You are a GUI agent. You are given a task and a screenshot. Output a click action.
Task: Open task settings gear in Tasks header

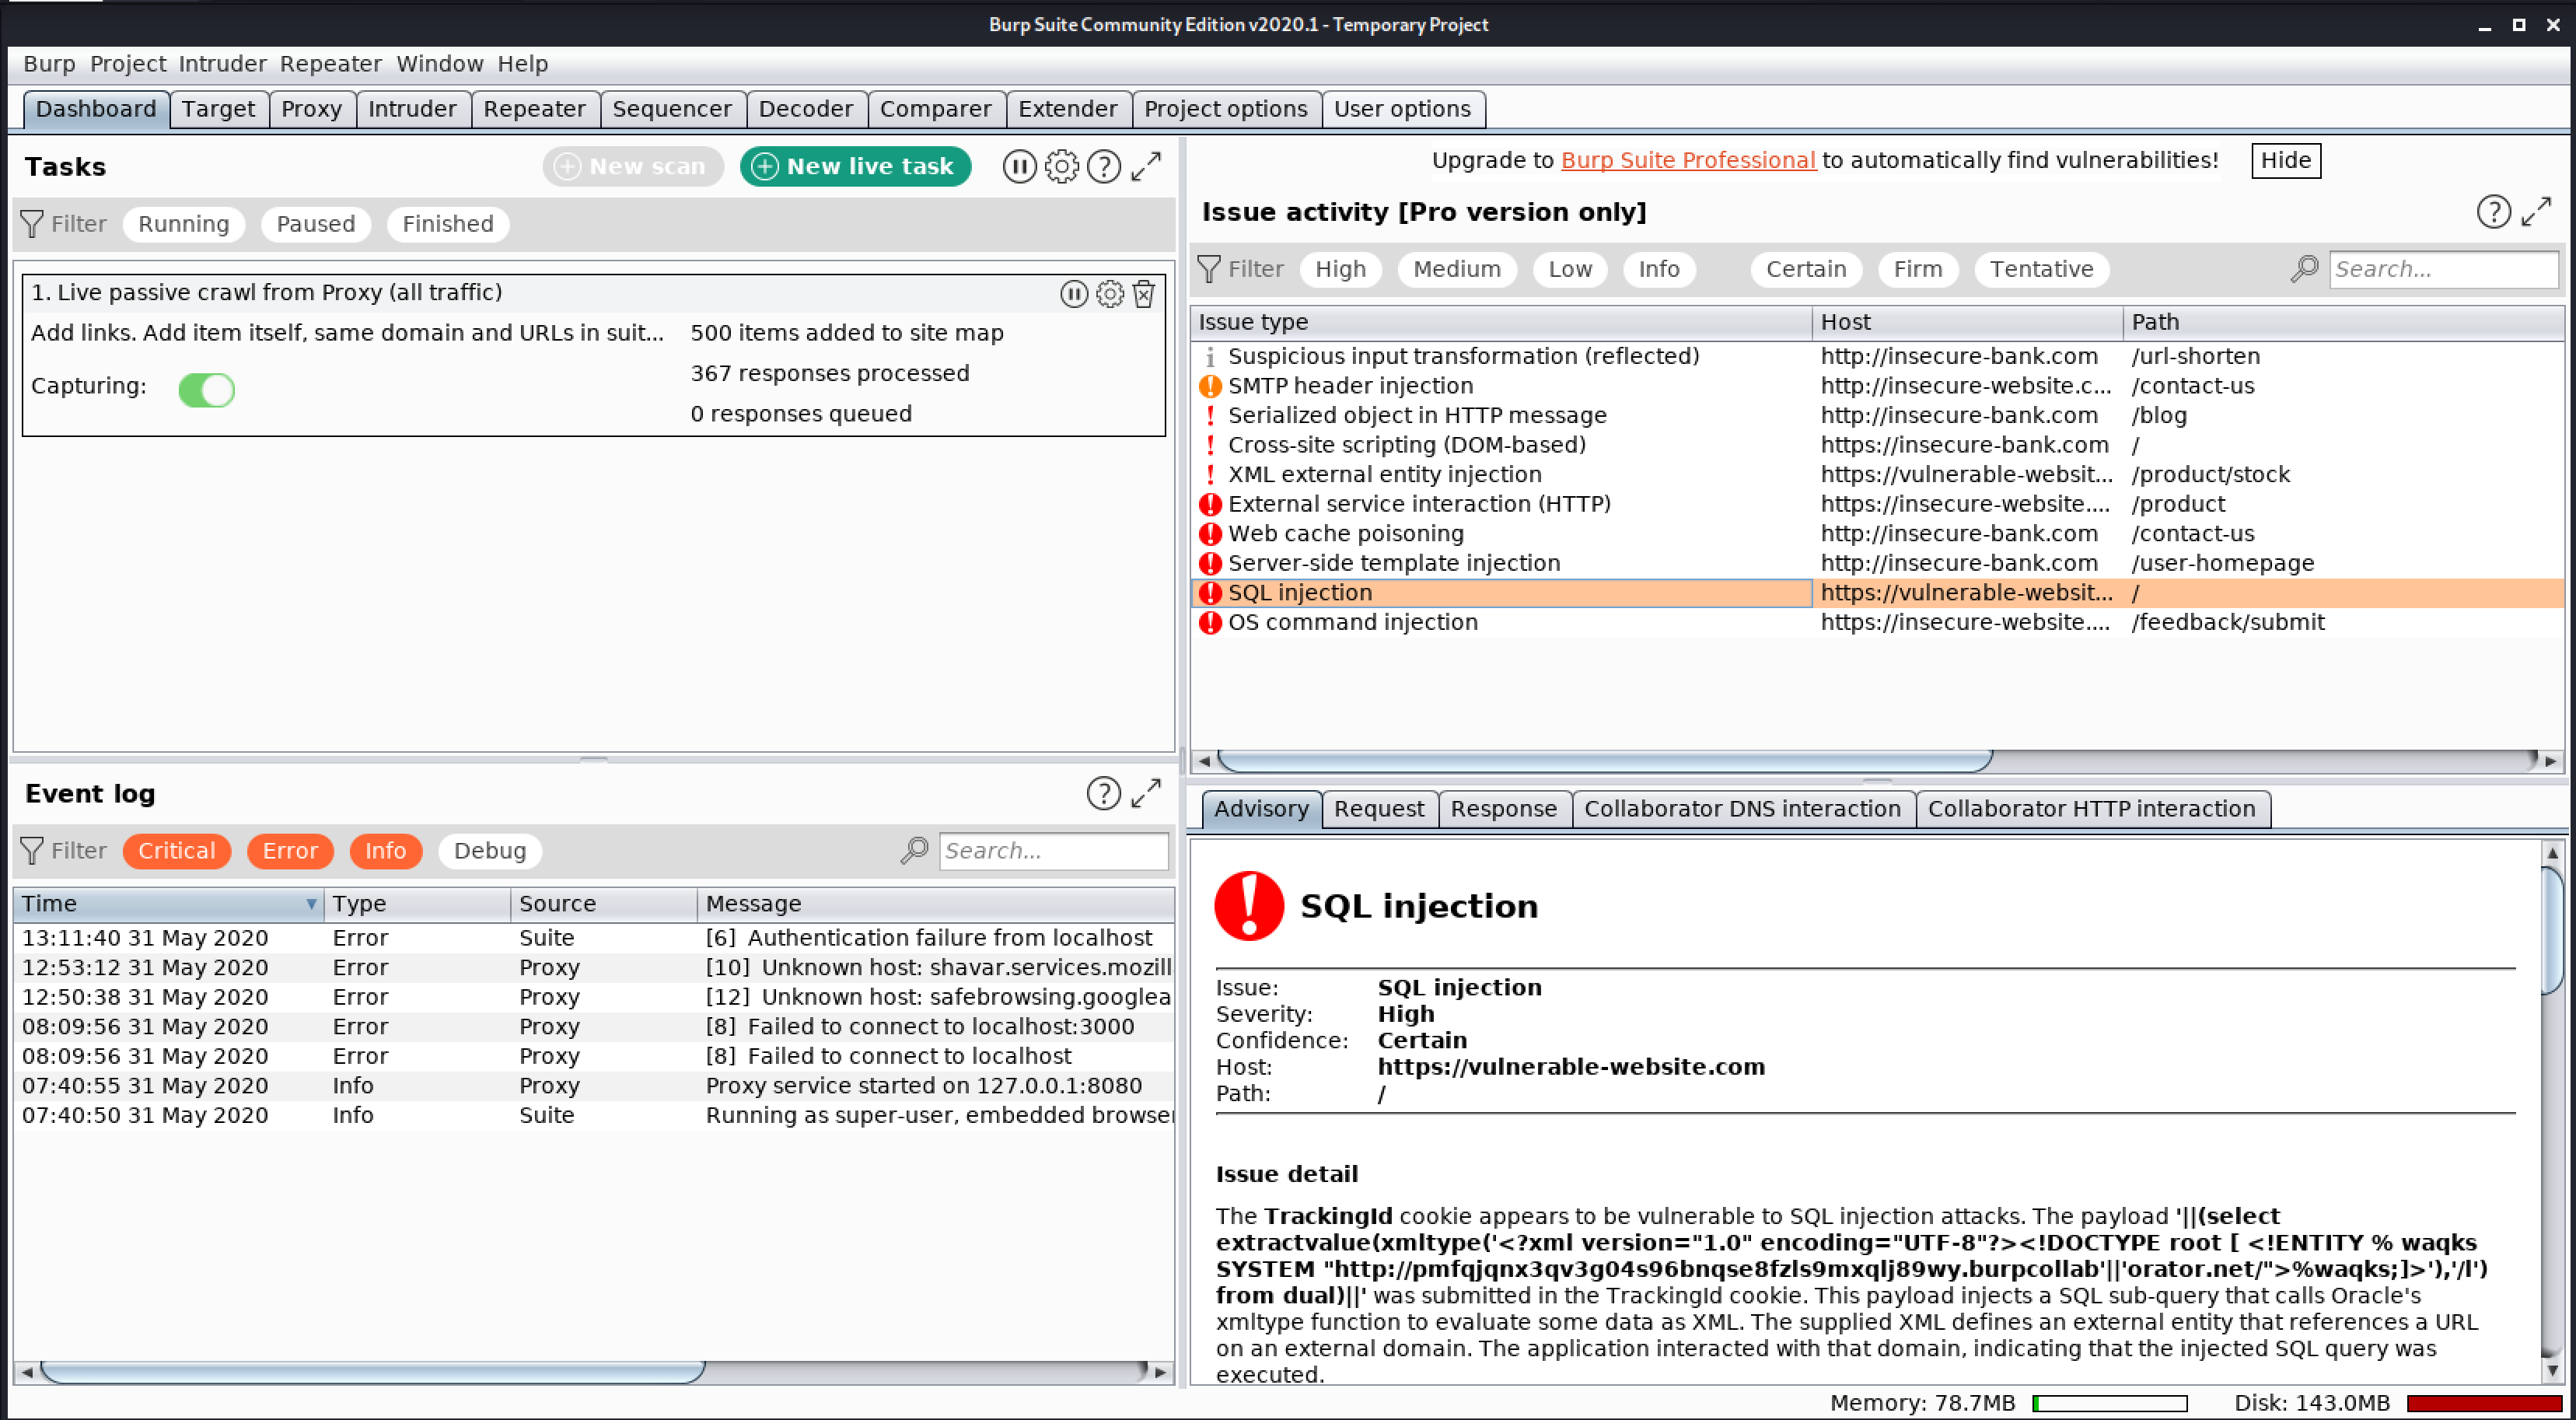point(1061,166)
